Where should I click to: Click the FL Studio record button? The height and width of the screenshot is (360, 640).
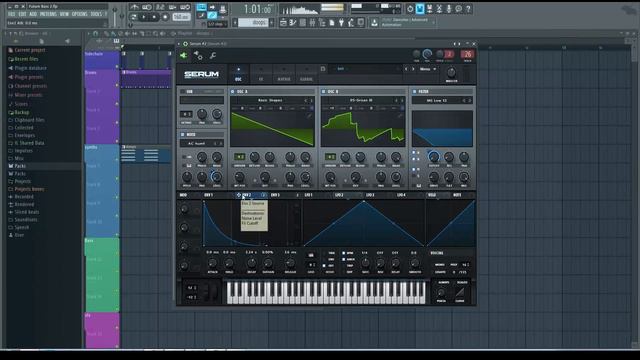point(165,17)
